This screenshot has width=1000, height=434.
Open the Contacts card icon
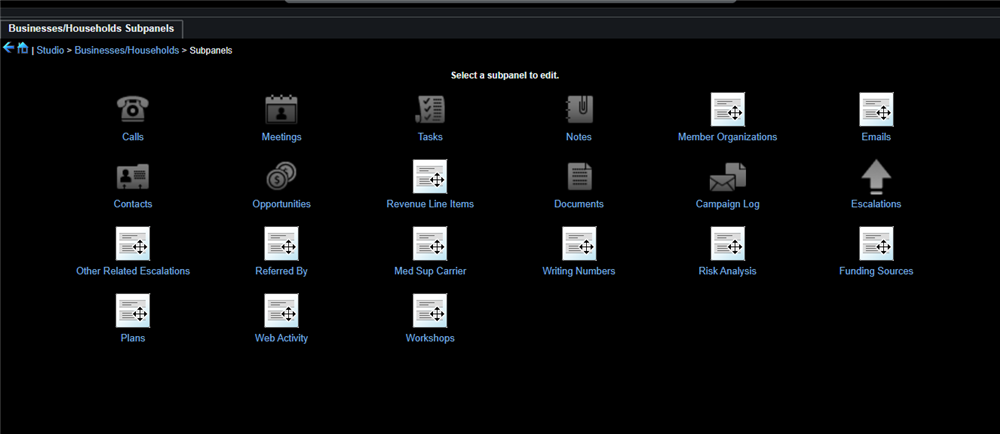pos(133,177)
